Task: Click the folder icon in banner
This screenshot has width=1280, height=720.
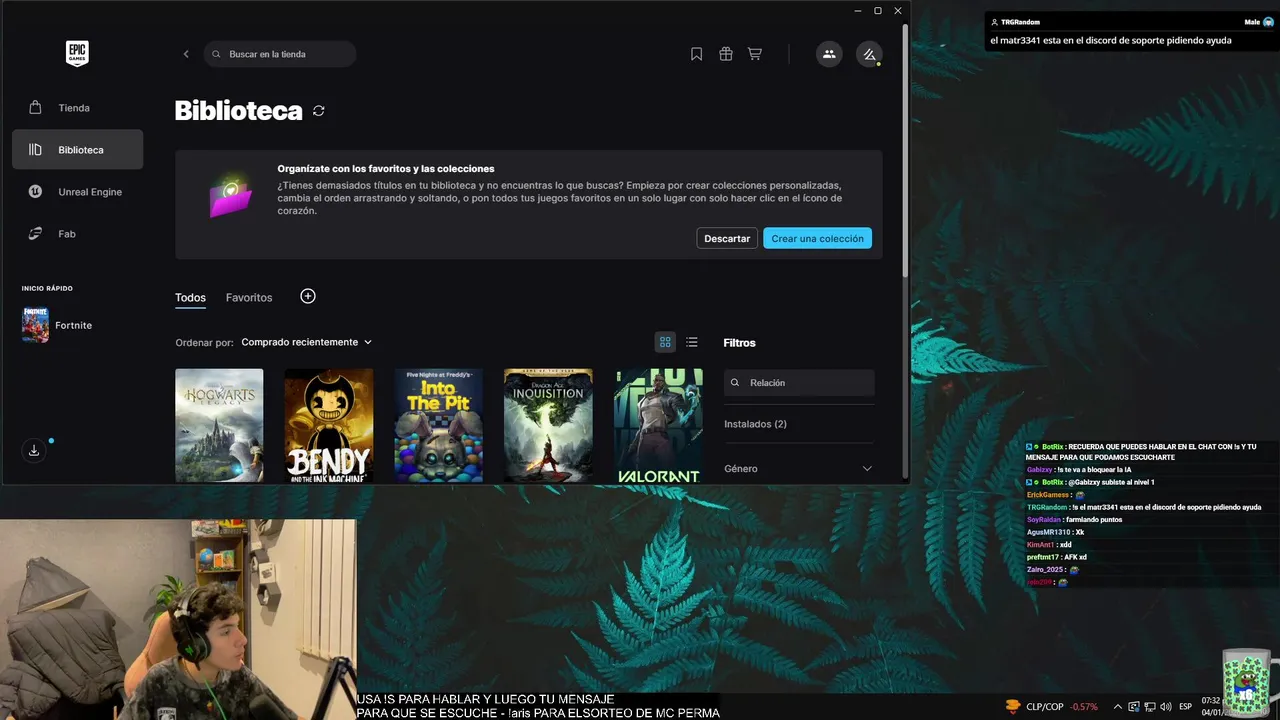Action: (230, 195)
